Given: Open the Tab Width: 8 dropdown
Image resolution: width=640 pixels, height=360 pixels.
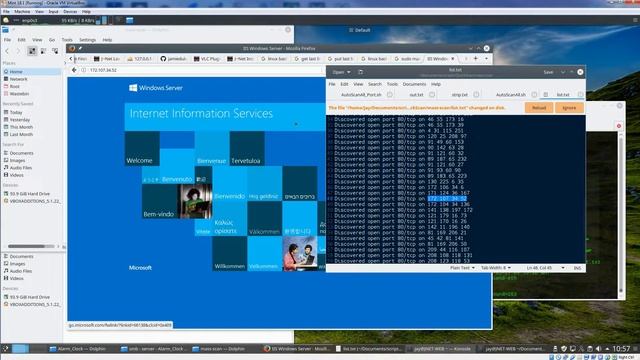Looking at the screenshot, I should (x=496, y=268).
